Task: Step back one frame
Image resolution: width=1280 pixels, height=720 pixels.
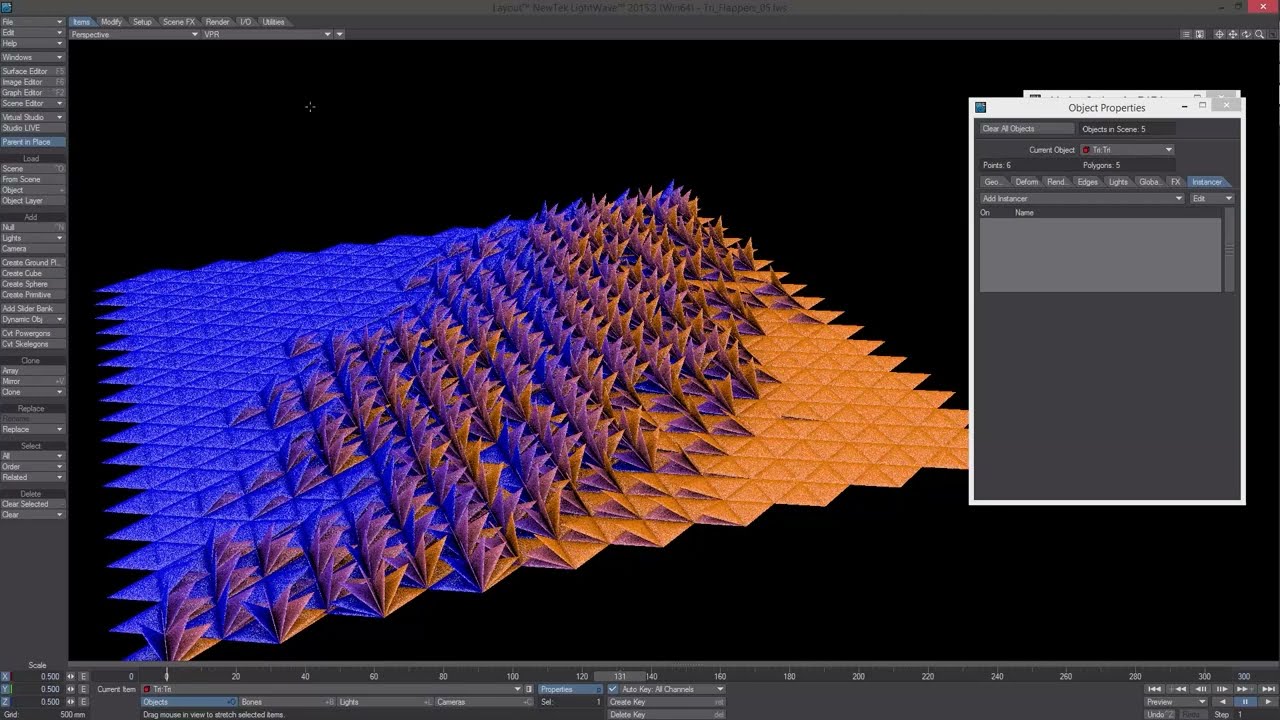Action: (x=1200, y=689)
